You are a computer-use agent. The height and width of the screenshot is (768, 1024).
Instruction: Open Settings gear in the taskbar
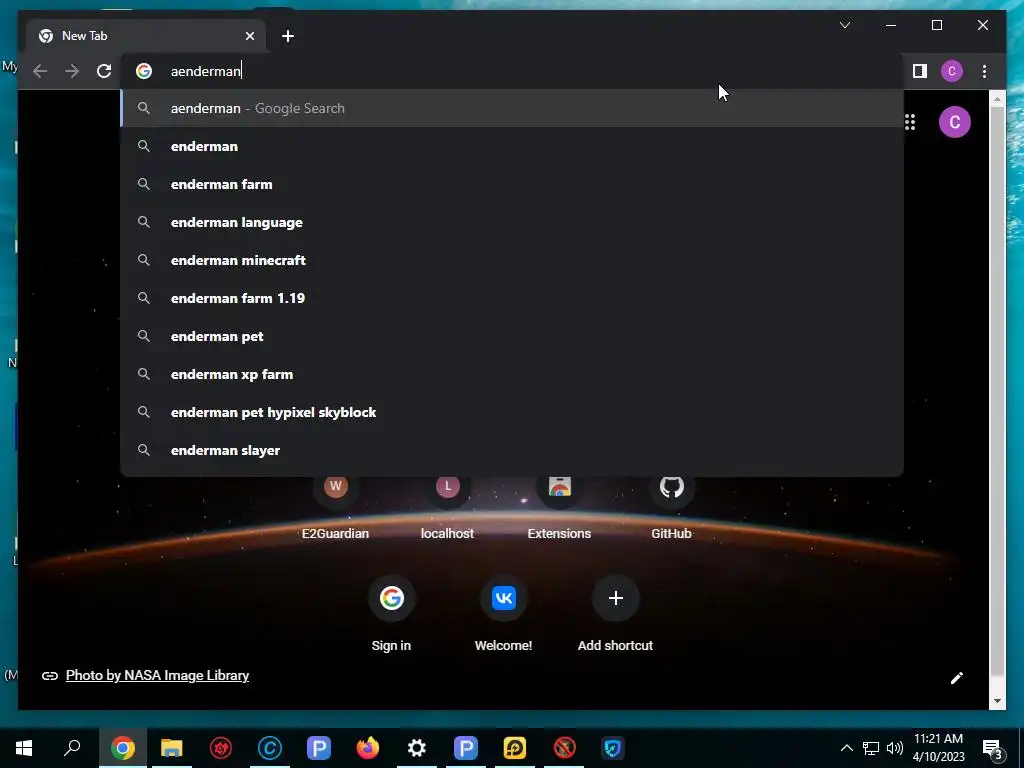pyautogui.click(x=417, y=748)
